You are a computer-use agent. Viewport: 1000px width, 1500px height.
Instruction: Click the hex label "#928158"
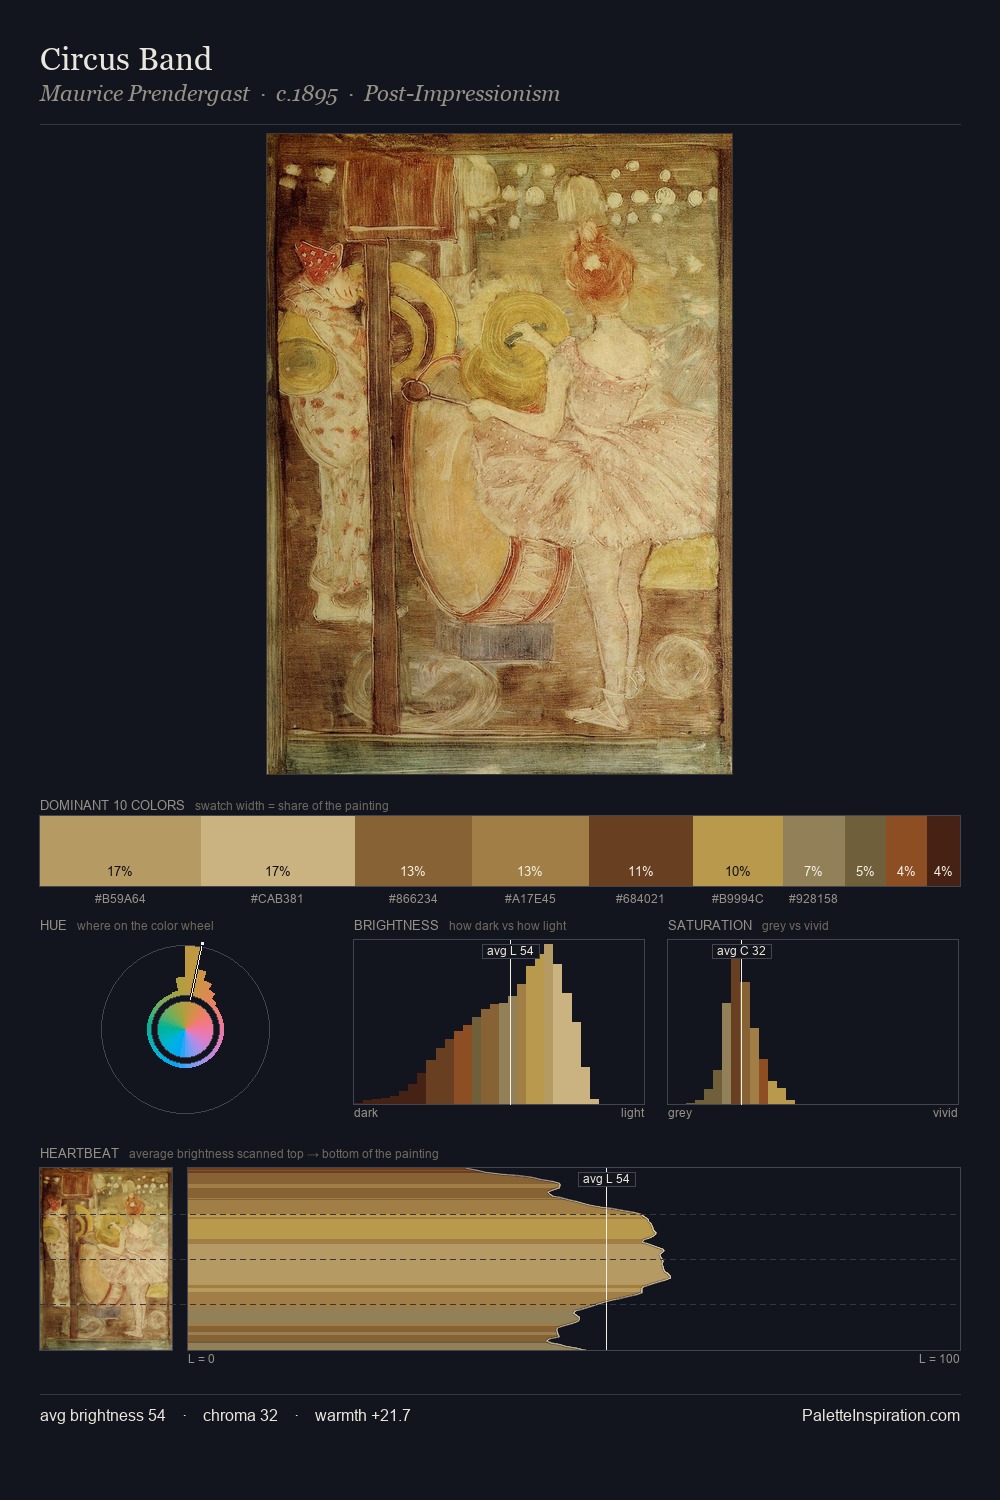(813, 899)
